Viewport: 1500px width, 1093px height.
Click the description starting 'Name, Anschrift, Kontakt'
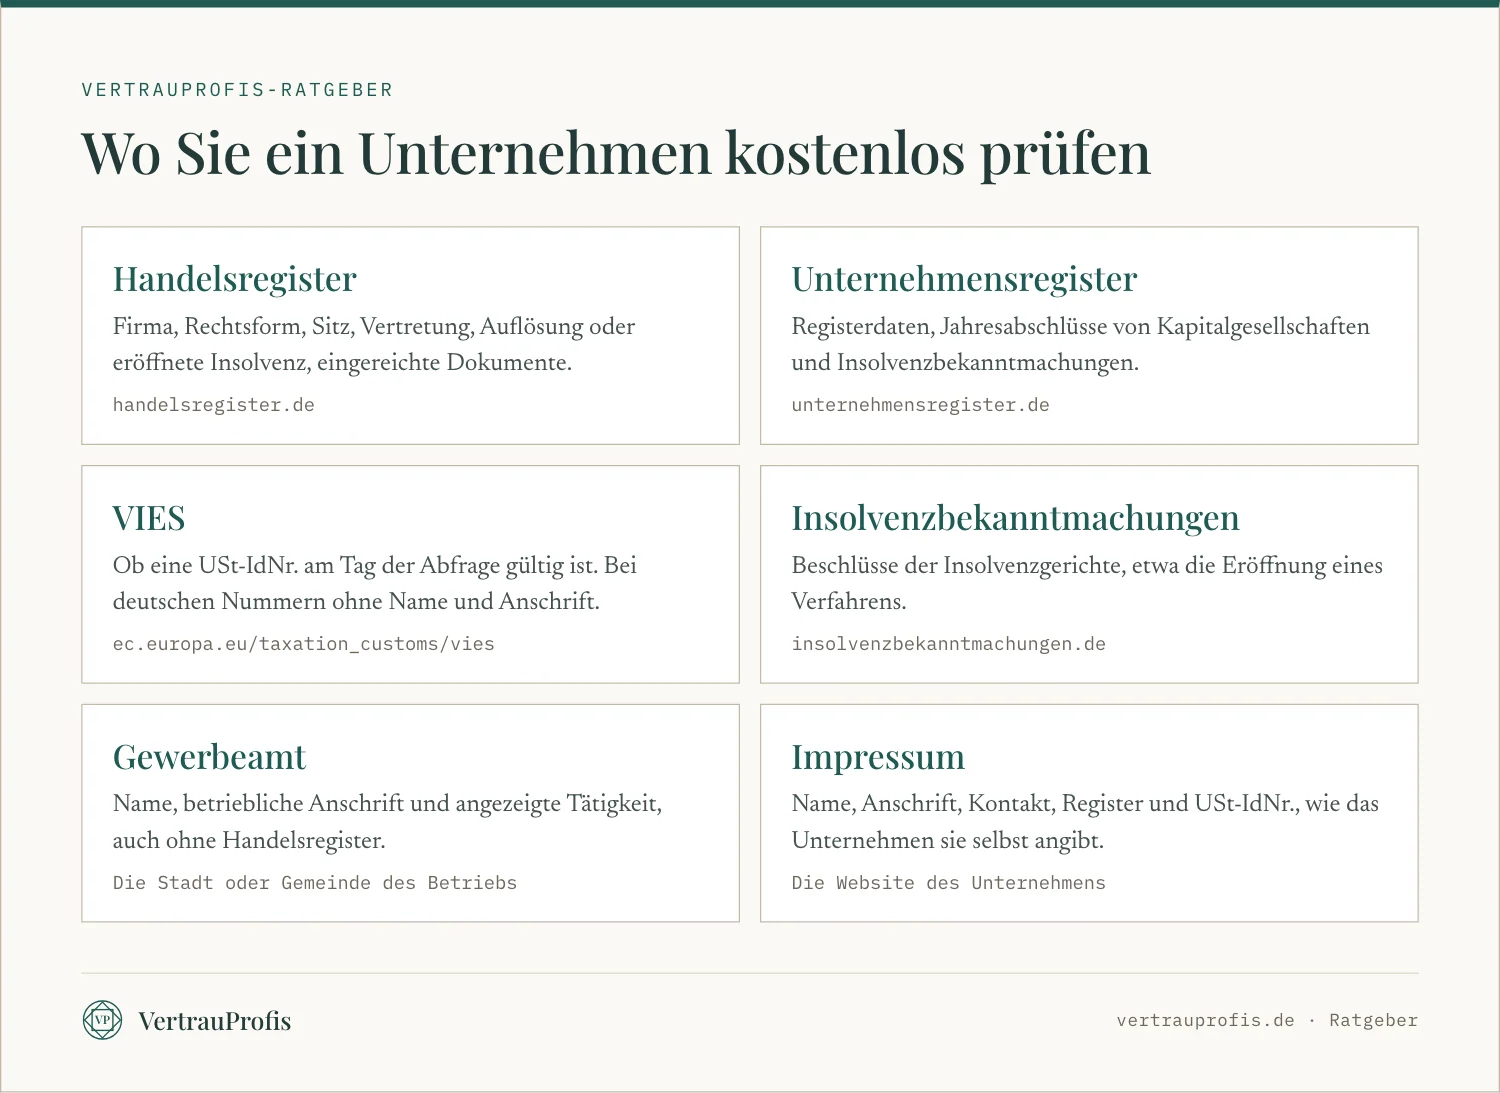pos(1085,822)
